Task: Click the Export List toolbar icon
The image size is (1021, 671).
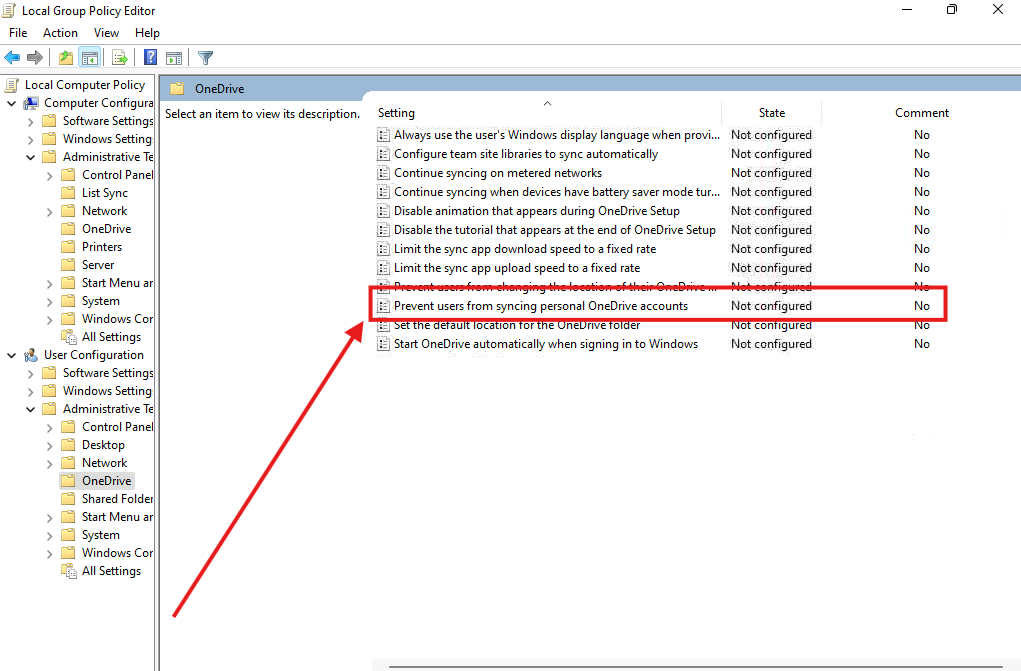Action: [x=120, y=57]
